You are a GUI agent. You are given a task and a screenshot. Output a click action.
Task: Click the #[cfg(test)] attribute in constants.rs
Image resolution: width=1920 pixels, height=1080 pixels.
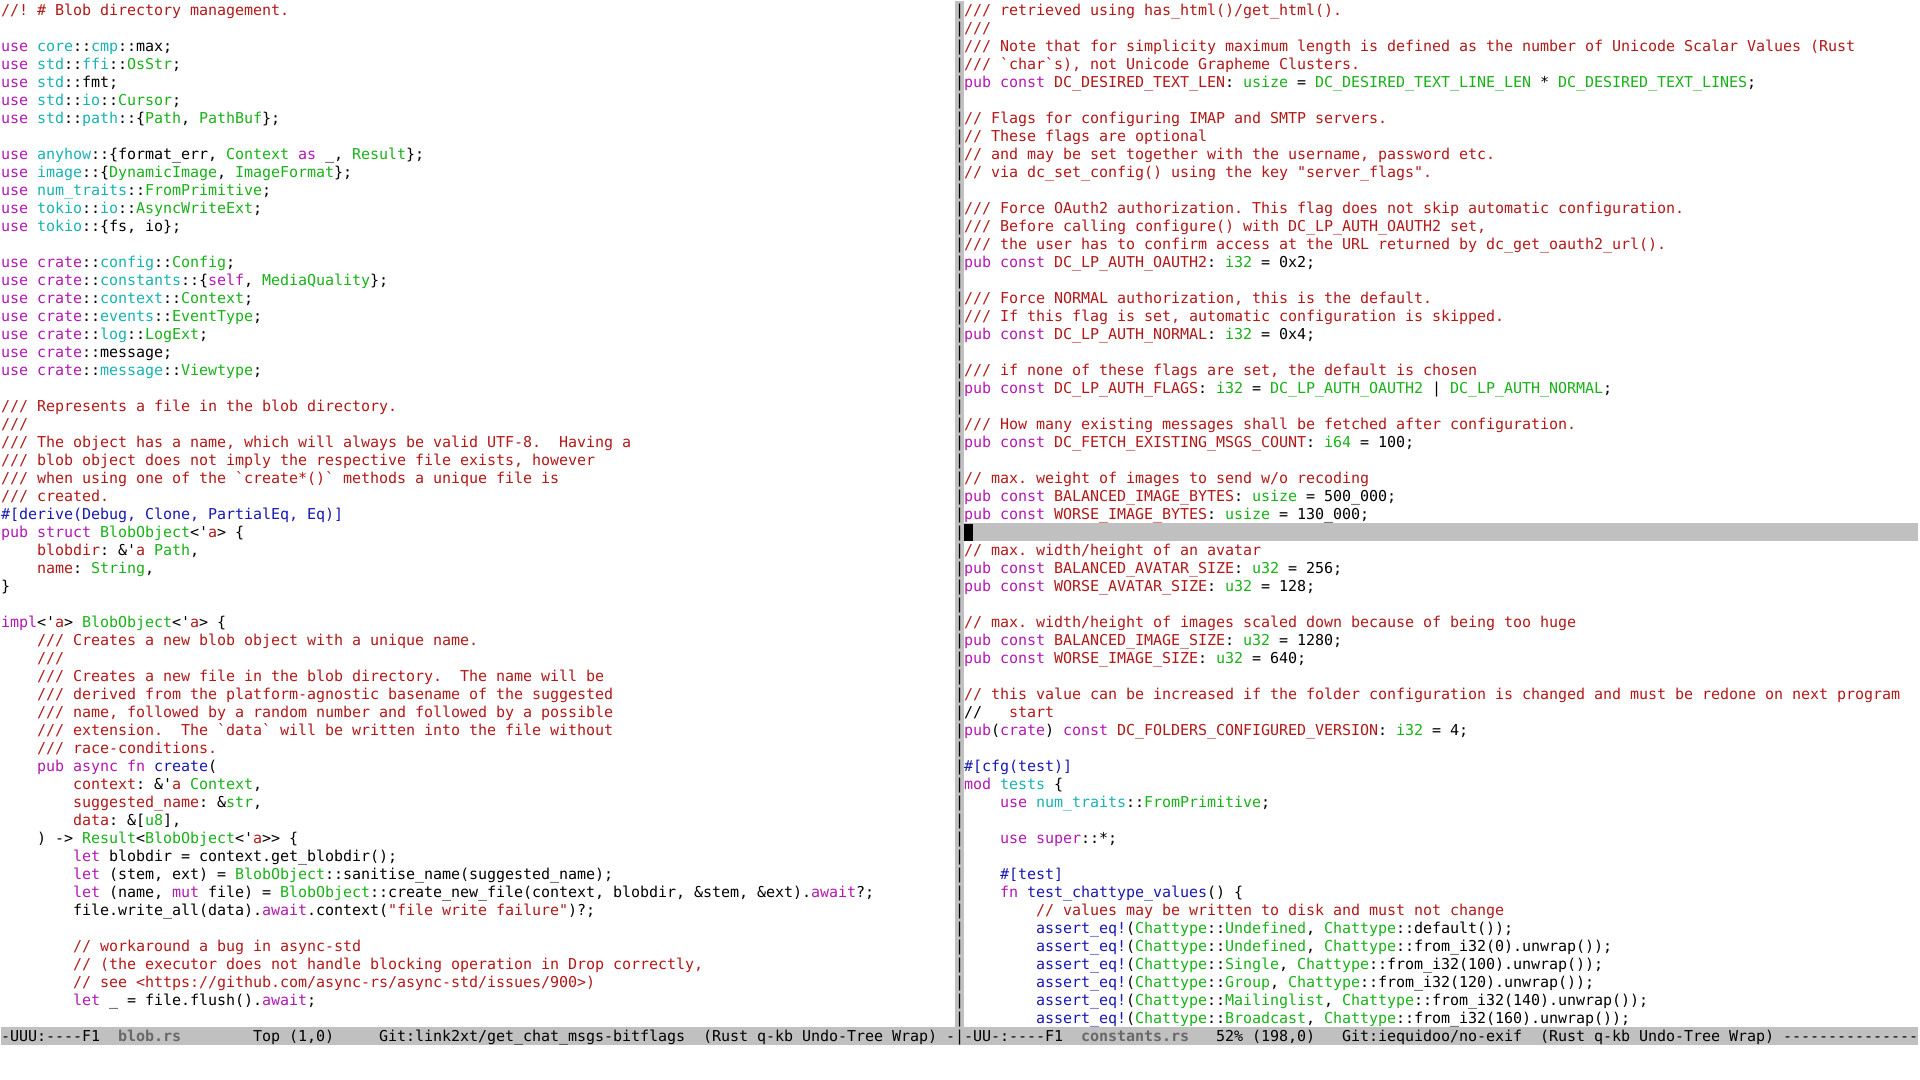click(1017, 766)
